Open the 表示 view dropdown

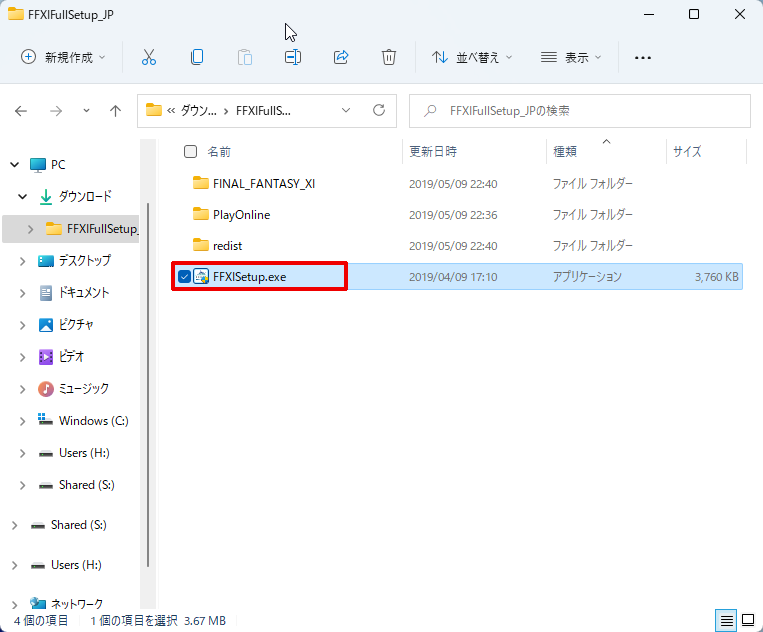(571, 57)
